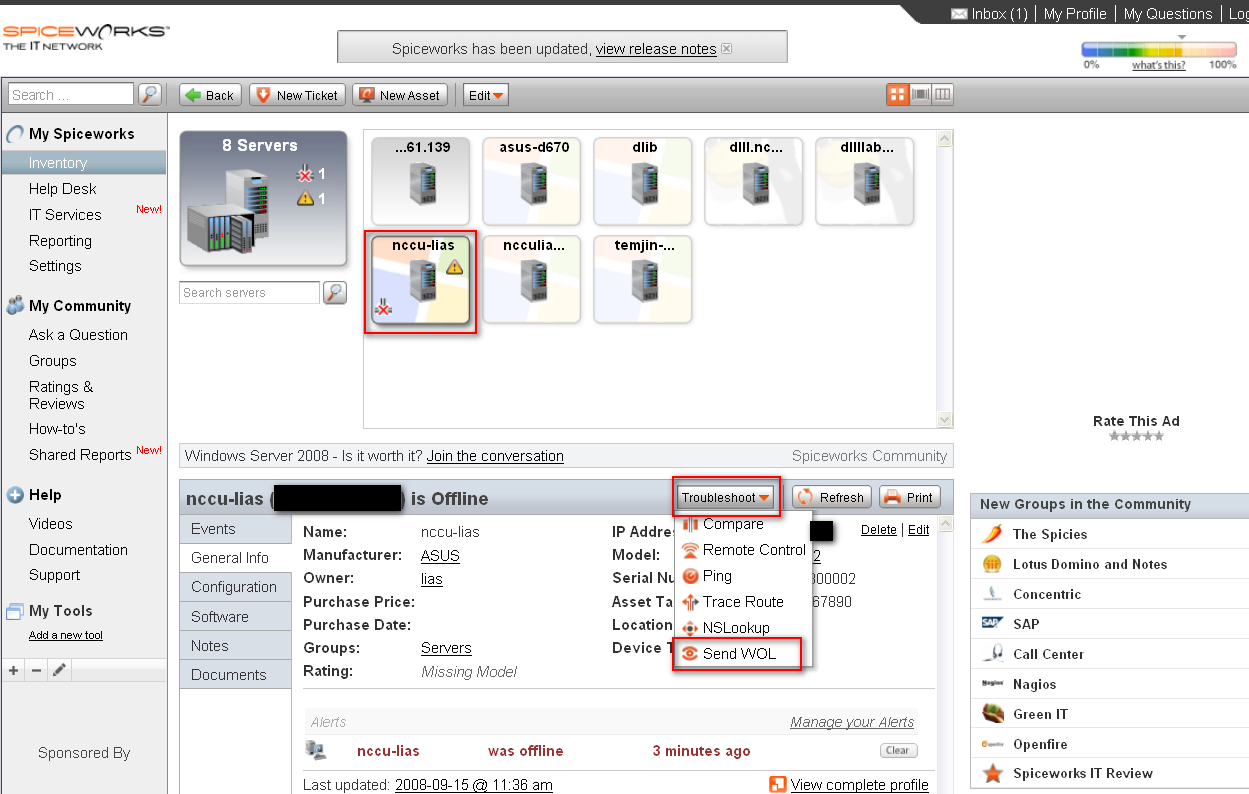Switch to the Documents tab
This screenshot has width=1249, height=794.
[235, 674]
